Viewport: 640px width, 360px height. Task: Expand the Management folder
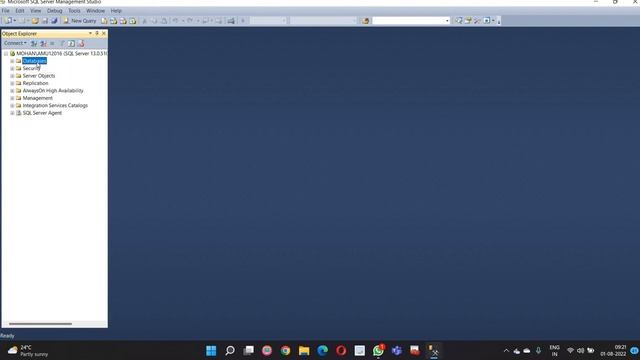(12, 98)
